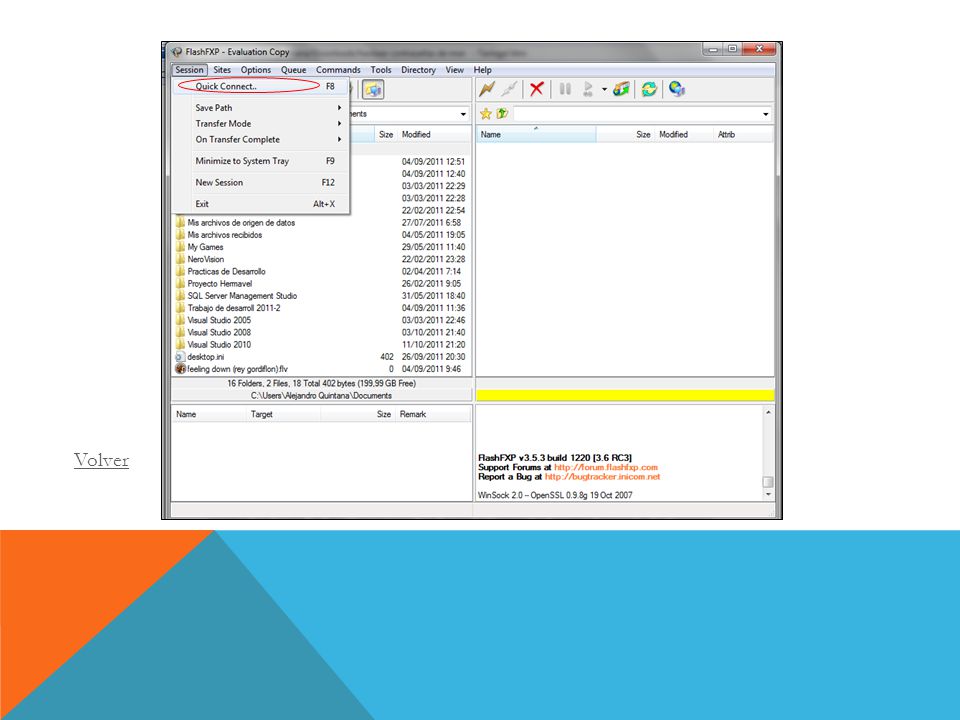960x720 pixels.
Task: Select the 'Trabajo de desarroll 2011-2' folder
Action: pos(234,309)
